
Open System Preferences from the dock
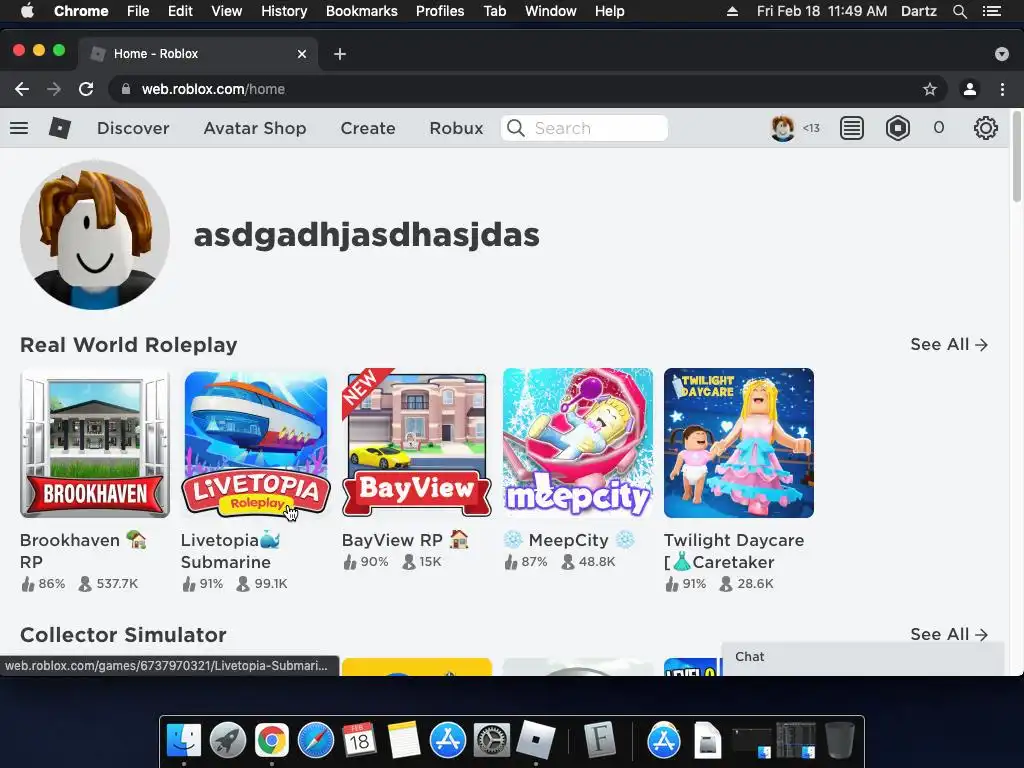tap(491, 741)
